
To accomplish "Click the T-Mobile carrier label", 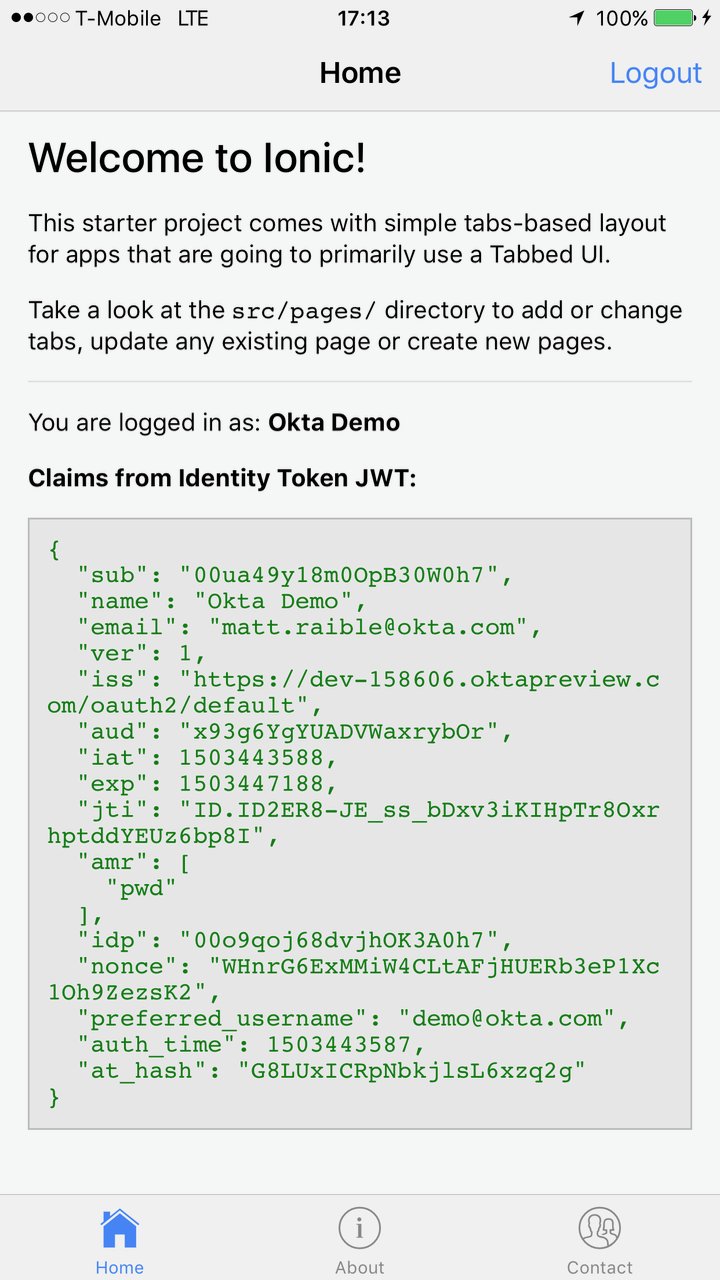I will 118,18.
